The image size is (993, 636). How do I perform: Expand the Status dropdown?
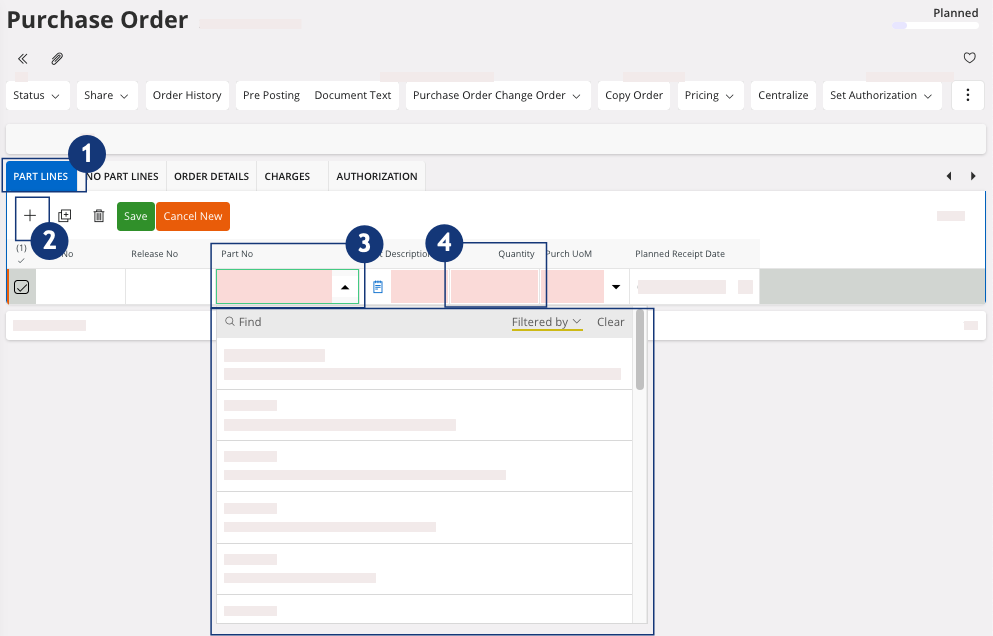(38, 96)
